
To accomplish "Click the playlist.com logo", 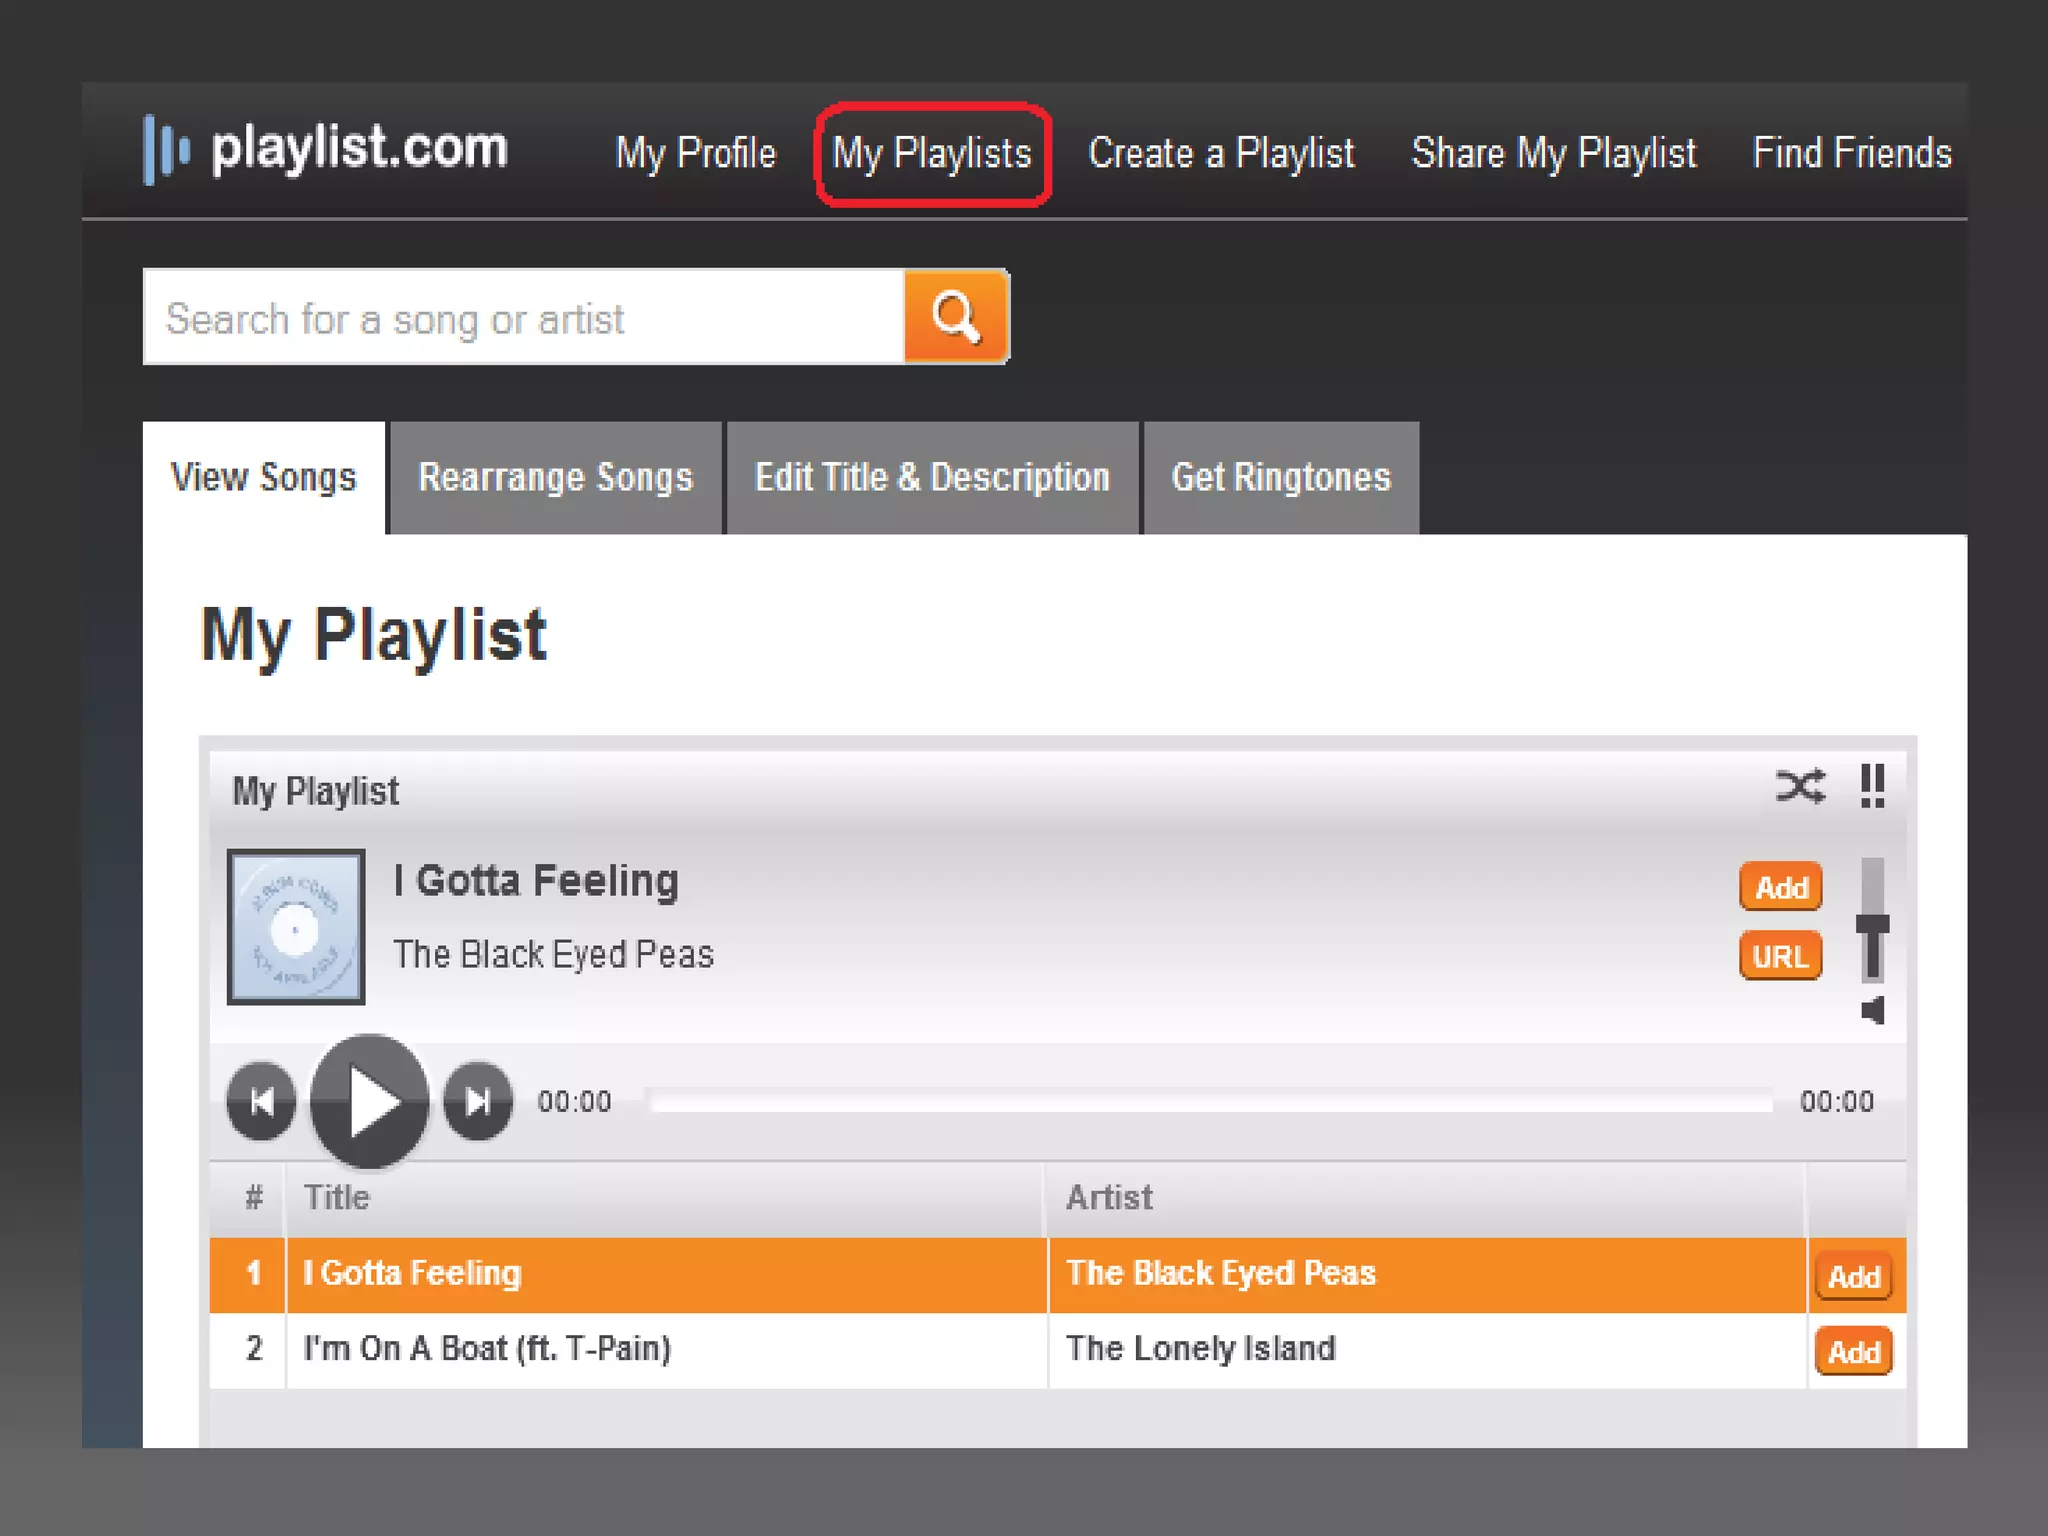I will tap(327, 150).
